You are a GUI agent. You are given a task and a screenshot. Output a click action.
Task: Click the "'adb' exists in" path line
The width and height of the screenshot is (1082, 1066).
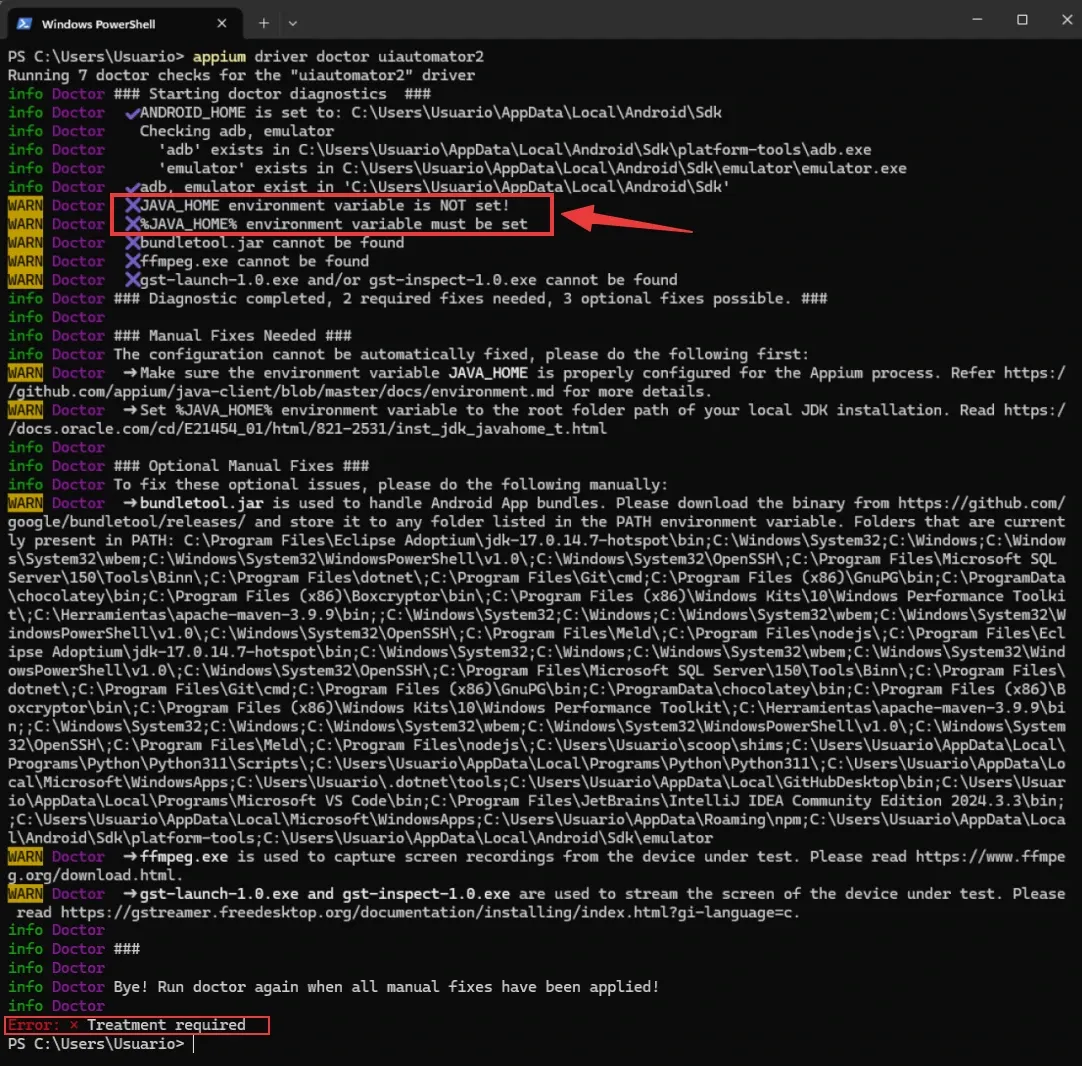click(x=515, y=150)
